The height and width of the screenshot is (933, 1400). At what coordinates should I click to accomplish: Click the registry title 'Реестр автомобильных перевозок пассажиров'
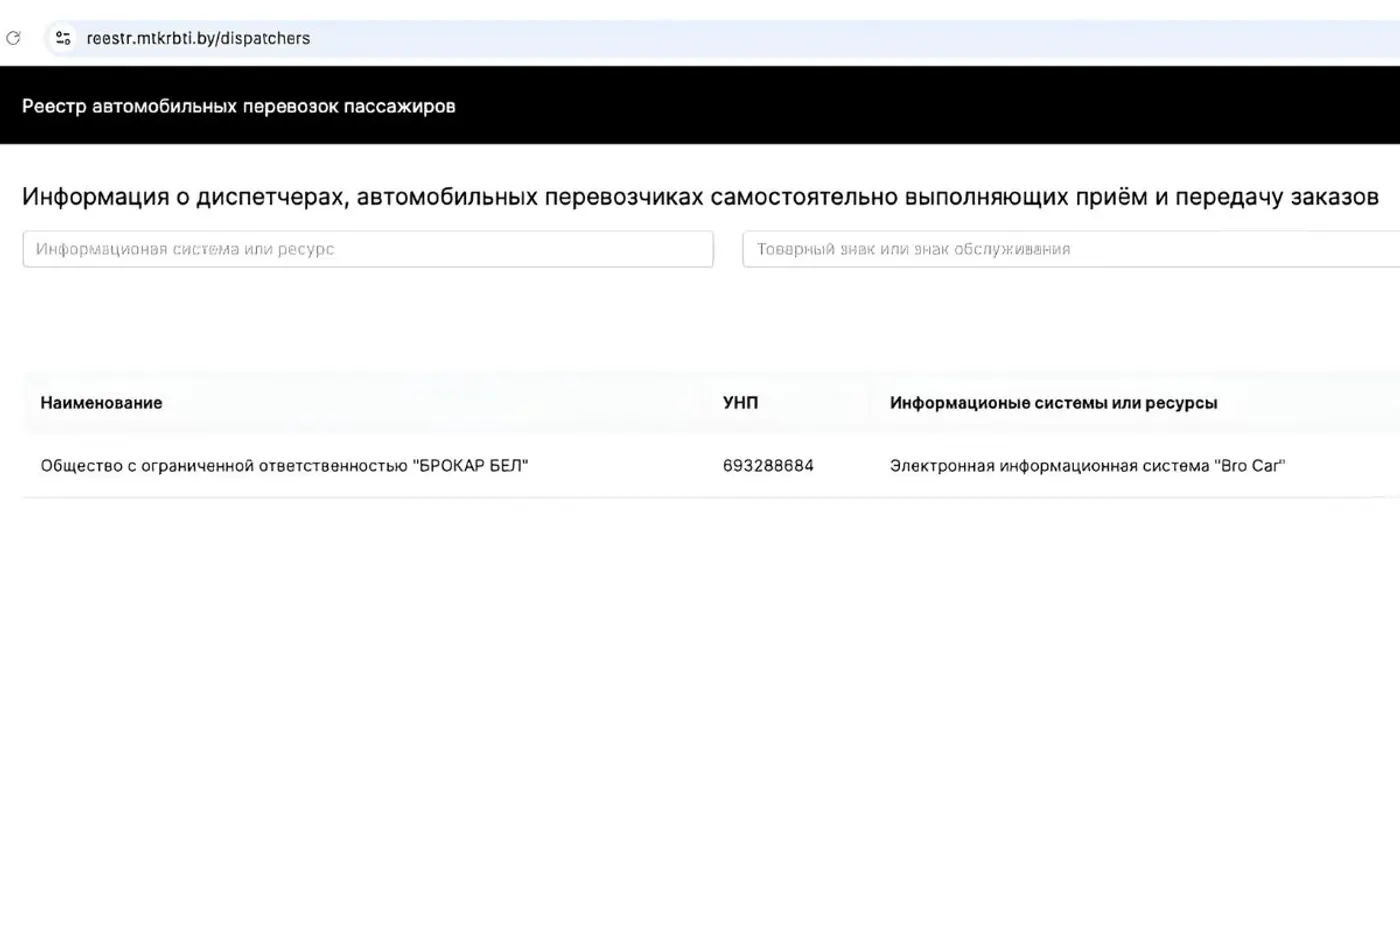[x=237, y=105]
